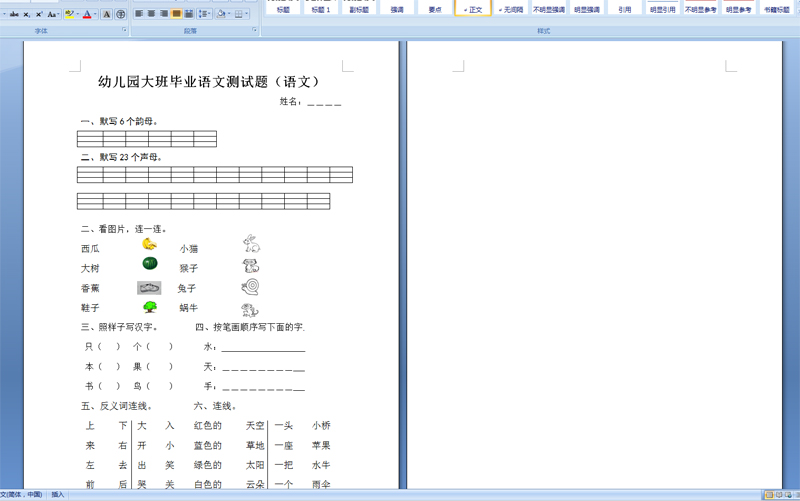Click the word 小桥

pos(321,425)
